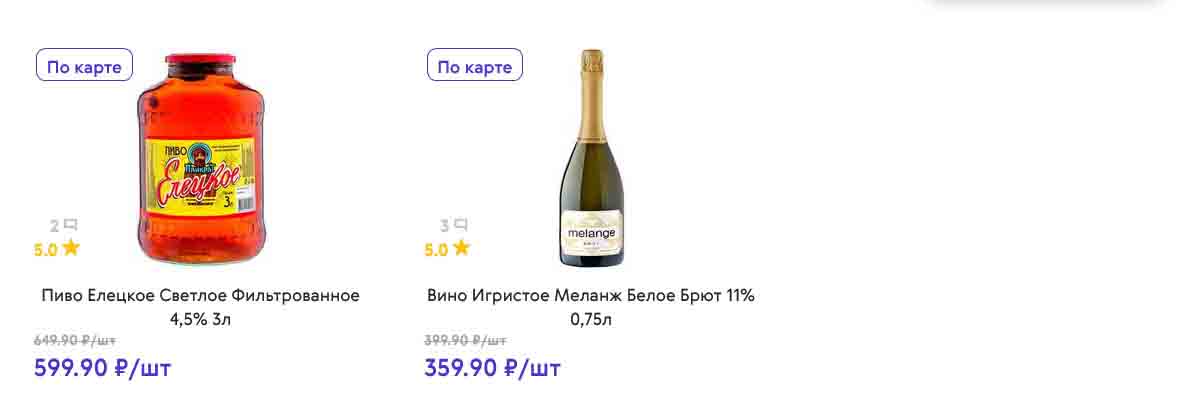Click the rating star for Пиво Елецкое
1186x404 pixels.
coord(71,249)
